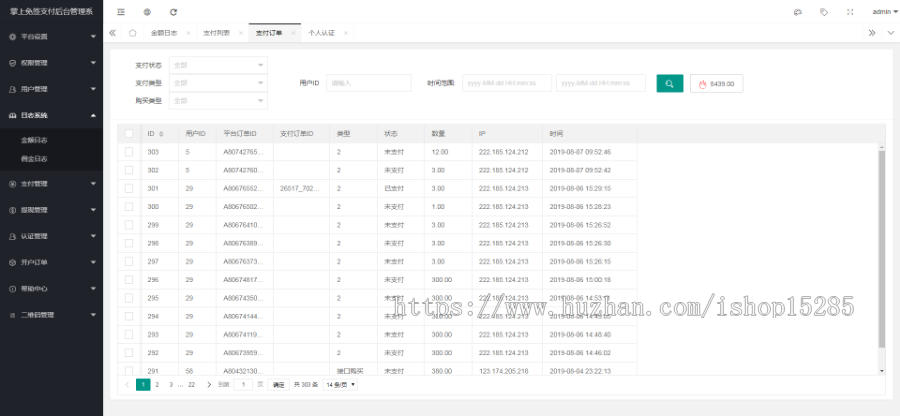This screenshot has width=900, height=416.
Task: Collapse the sidebar with the menu-fold icon
Action: pyautogui.click(x=121, y=11)
